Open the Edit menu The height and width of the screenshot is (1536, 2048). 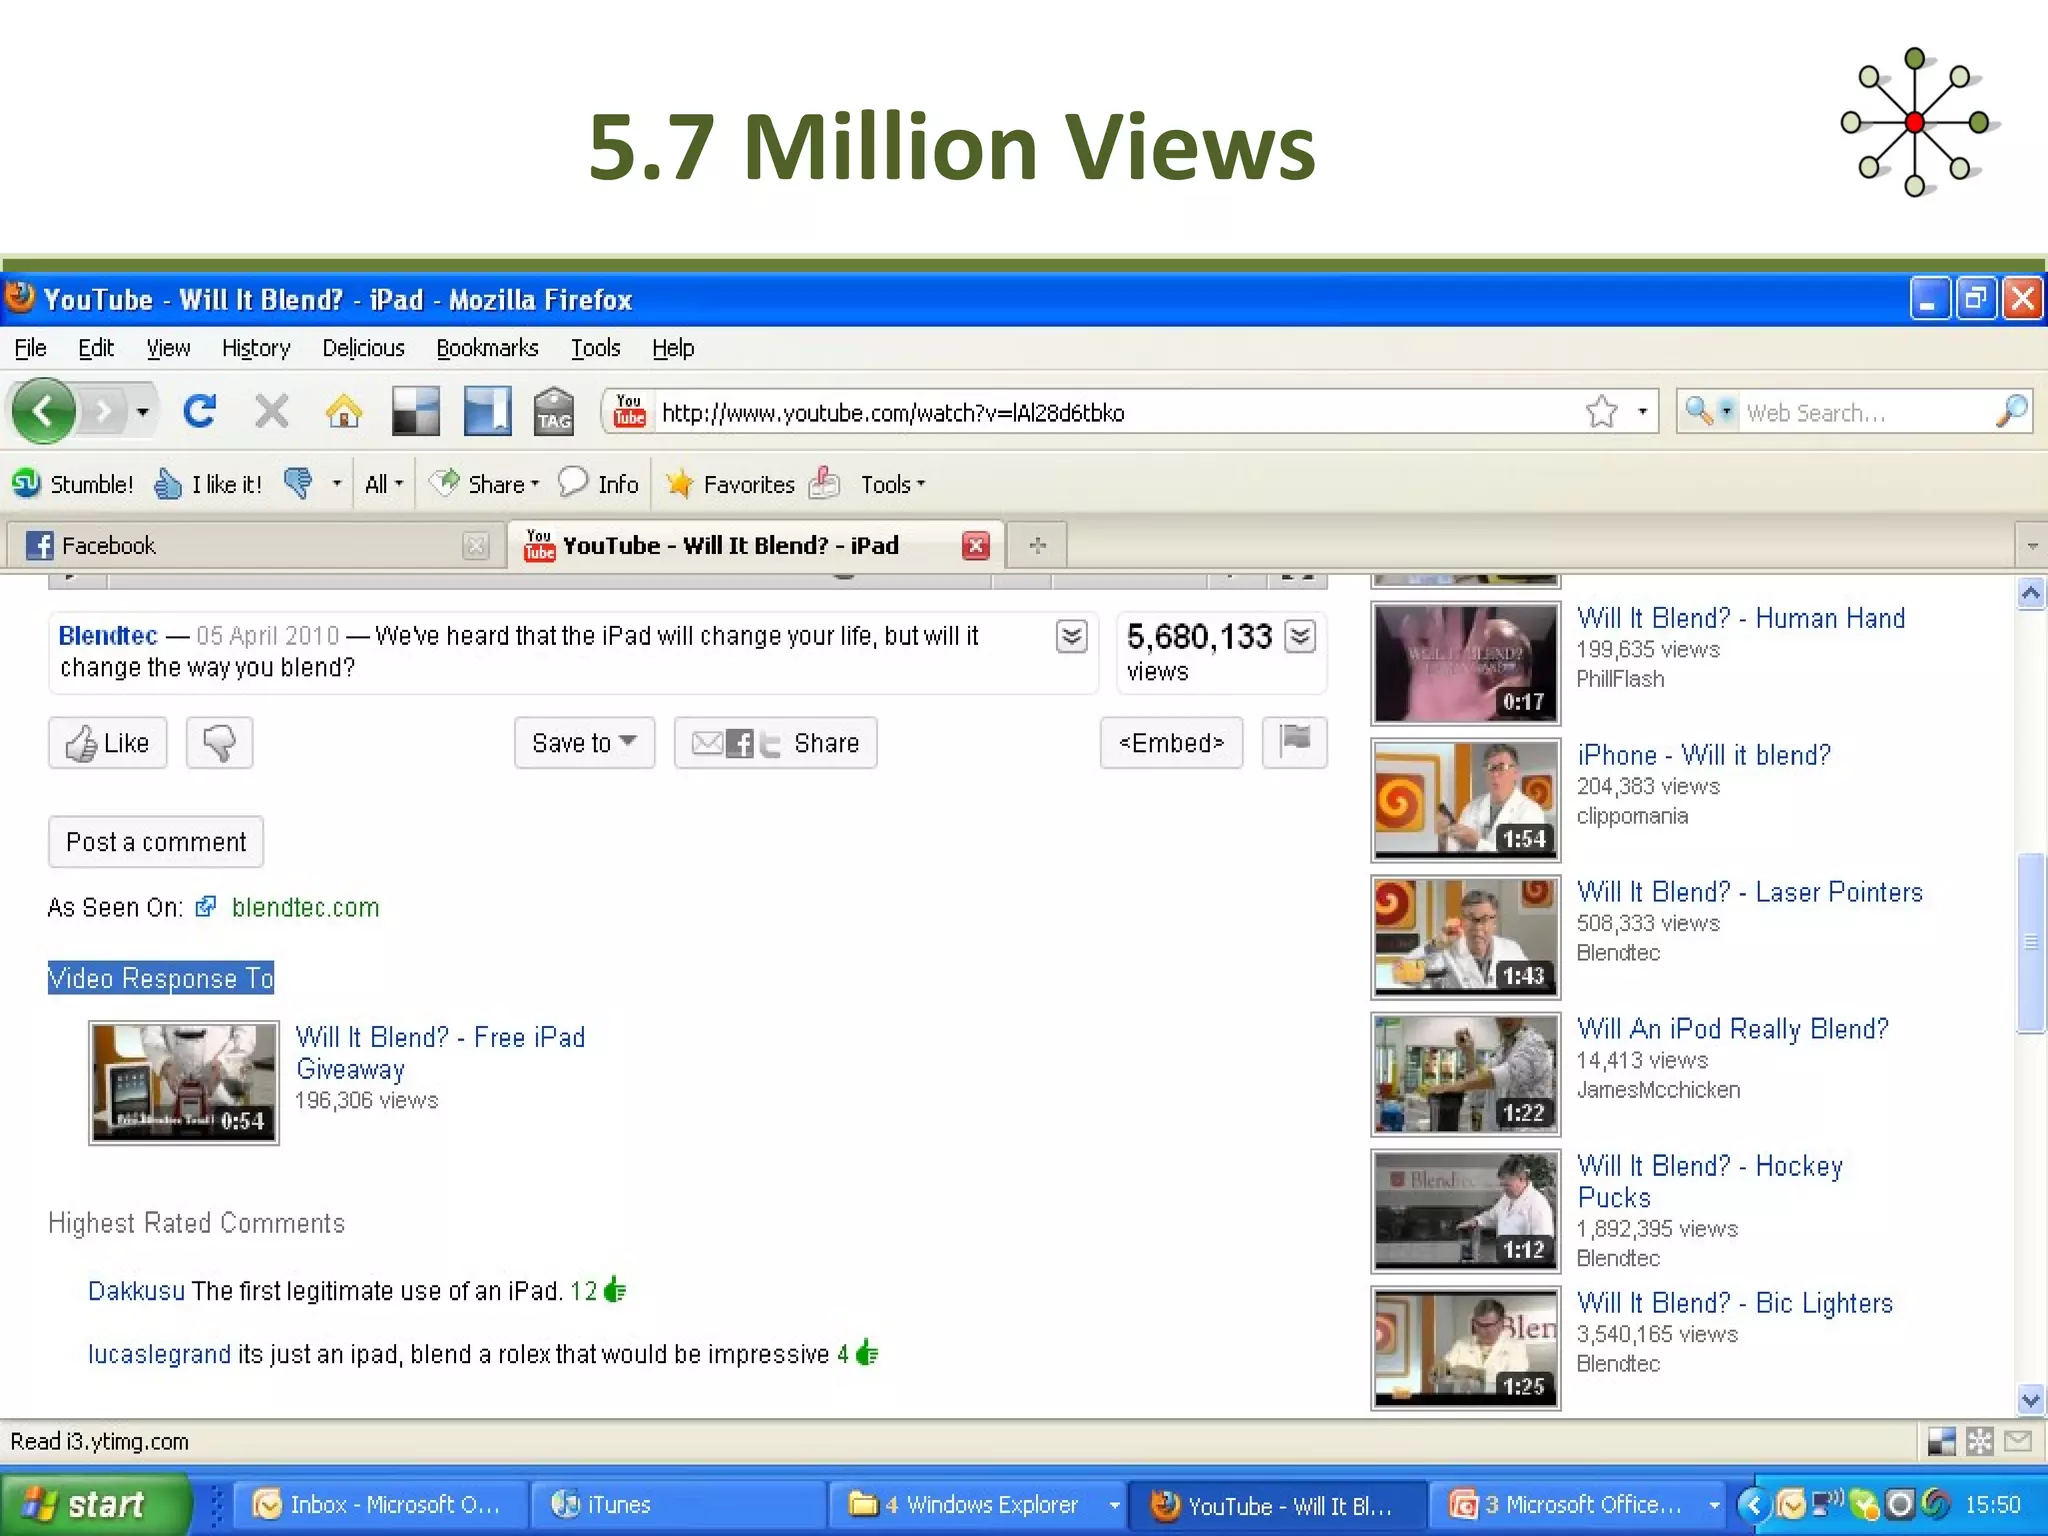[96, 348]
